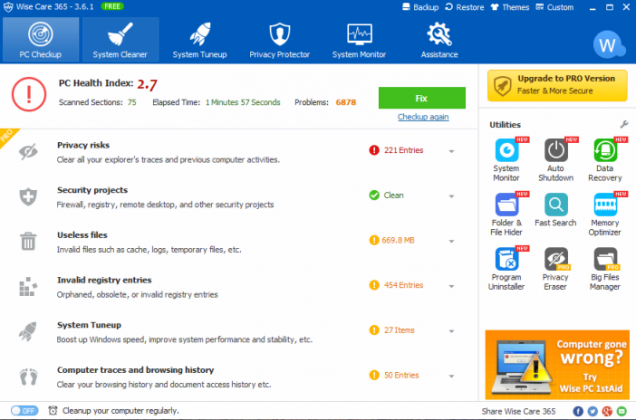Click Upgrade to PRO Version banner
Screen dimensions: 636x420
pos(557,85)
